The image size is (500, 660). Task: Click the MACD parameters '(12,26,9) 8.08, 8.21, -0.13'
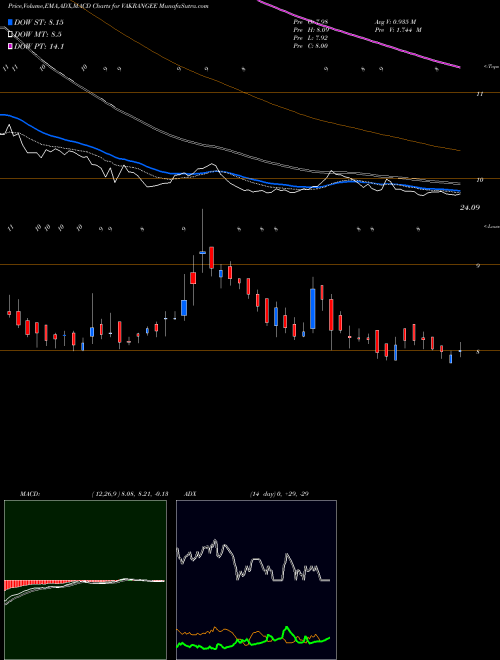(130, 494)
